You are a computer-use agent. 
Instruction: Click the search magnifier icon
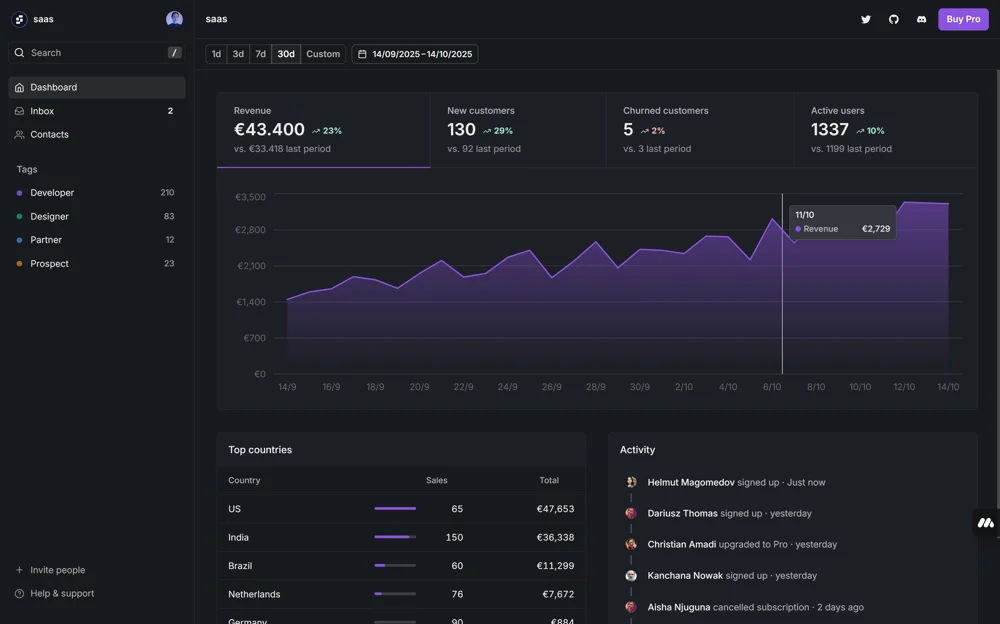click(19, 53)
